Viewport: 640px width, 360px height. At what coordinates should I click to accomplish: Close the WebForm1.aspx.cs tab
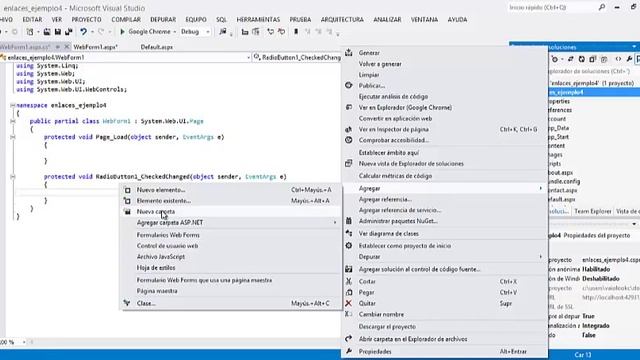67,47
